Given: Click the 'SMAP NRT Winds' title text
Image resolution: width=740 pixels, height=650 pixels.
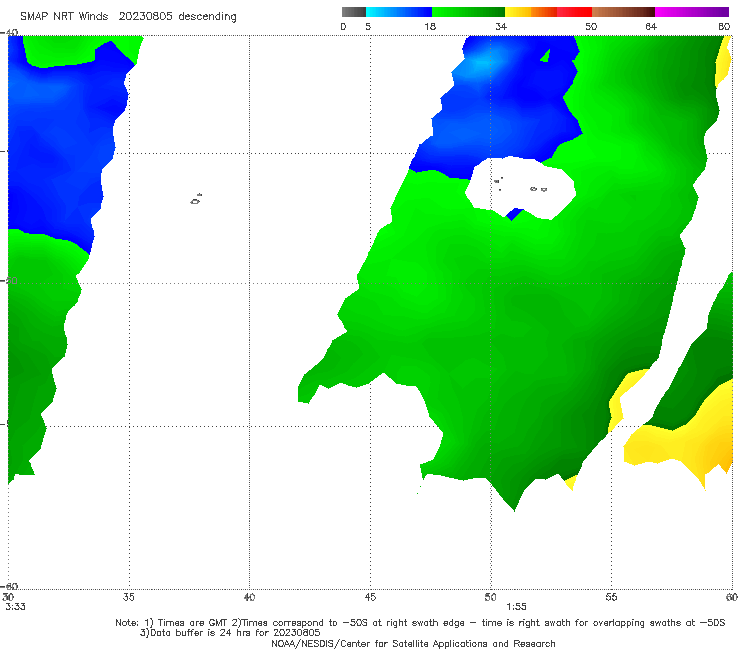Looking at the screenshot, I should point(64,16).
